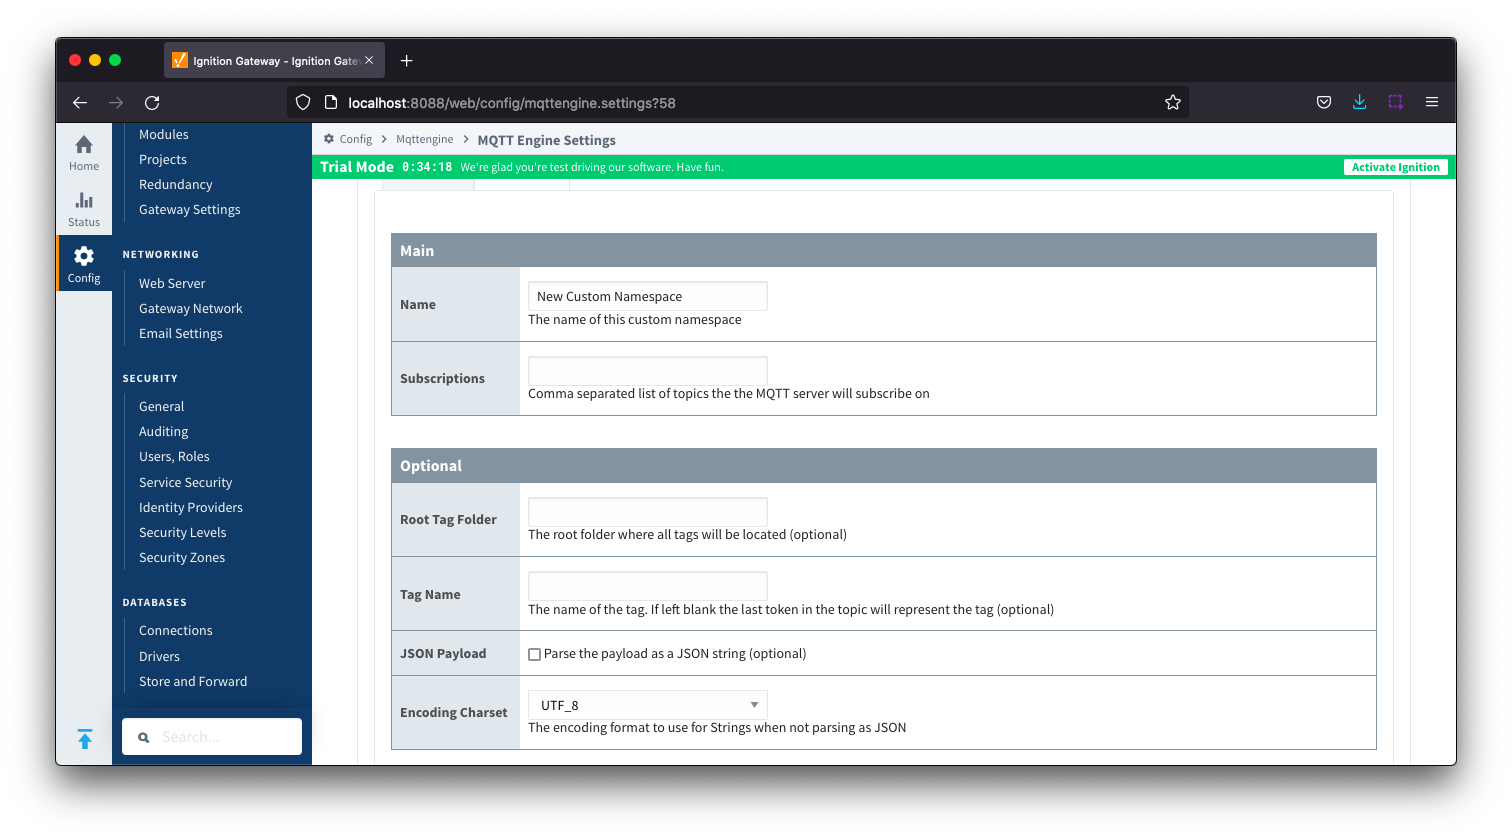Click the MQTT Engine Settings breadcrumb title
This screenshot has height=839, width=1512.
[x=547, y=140]
